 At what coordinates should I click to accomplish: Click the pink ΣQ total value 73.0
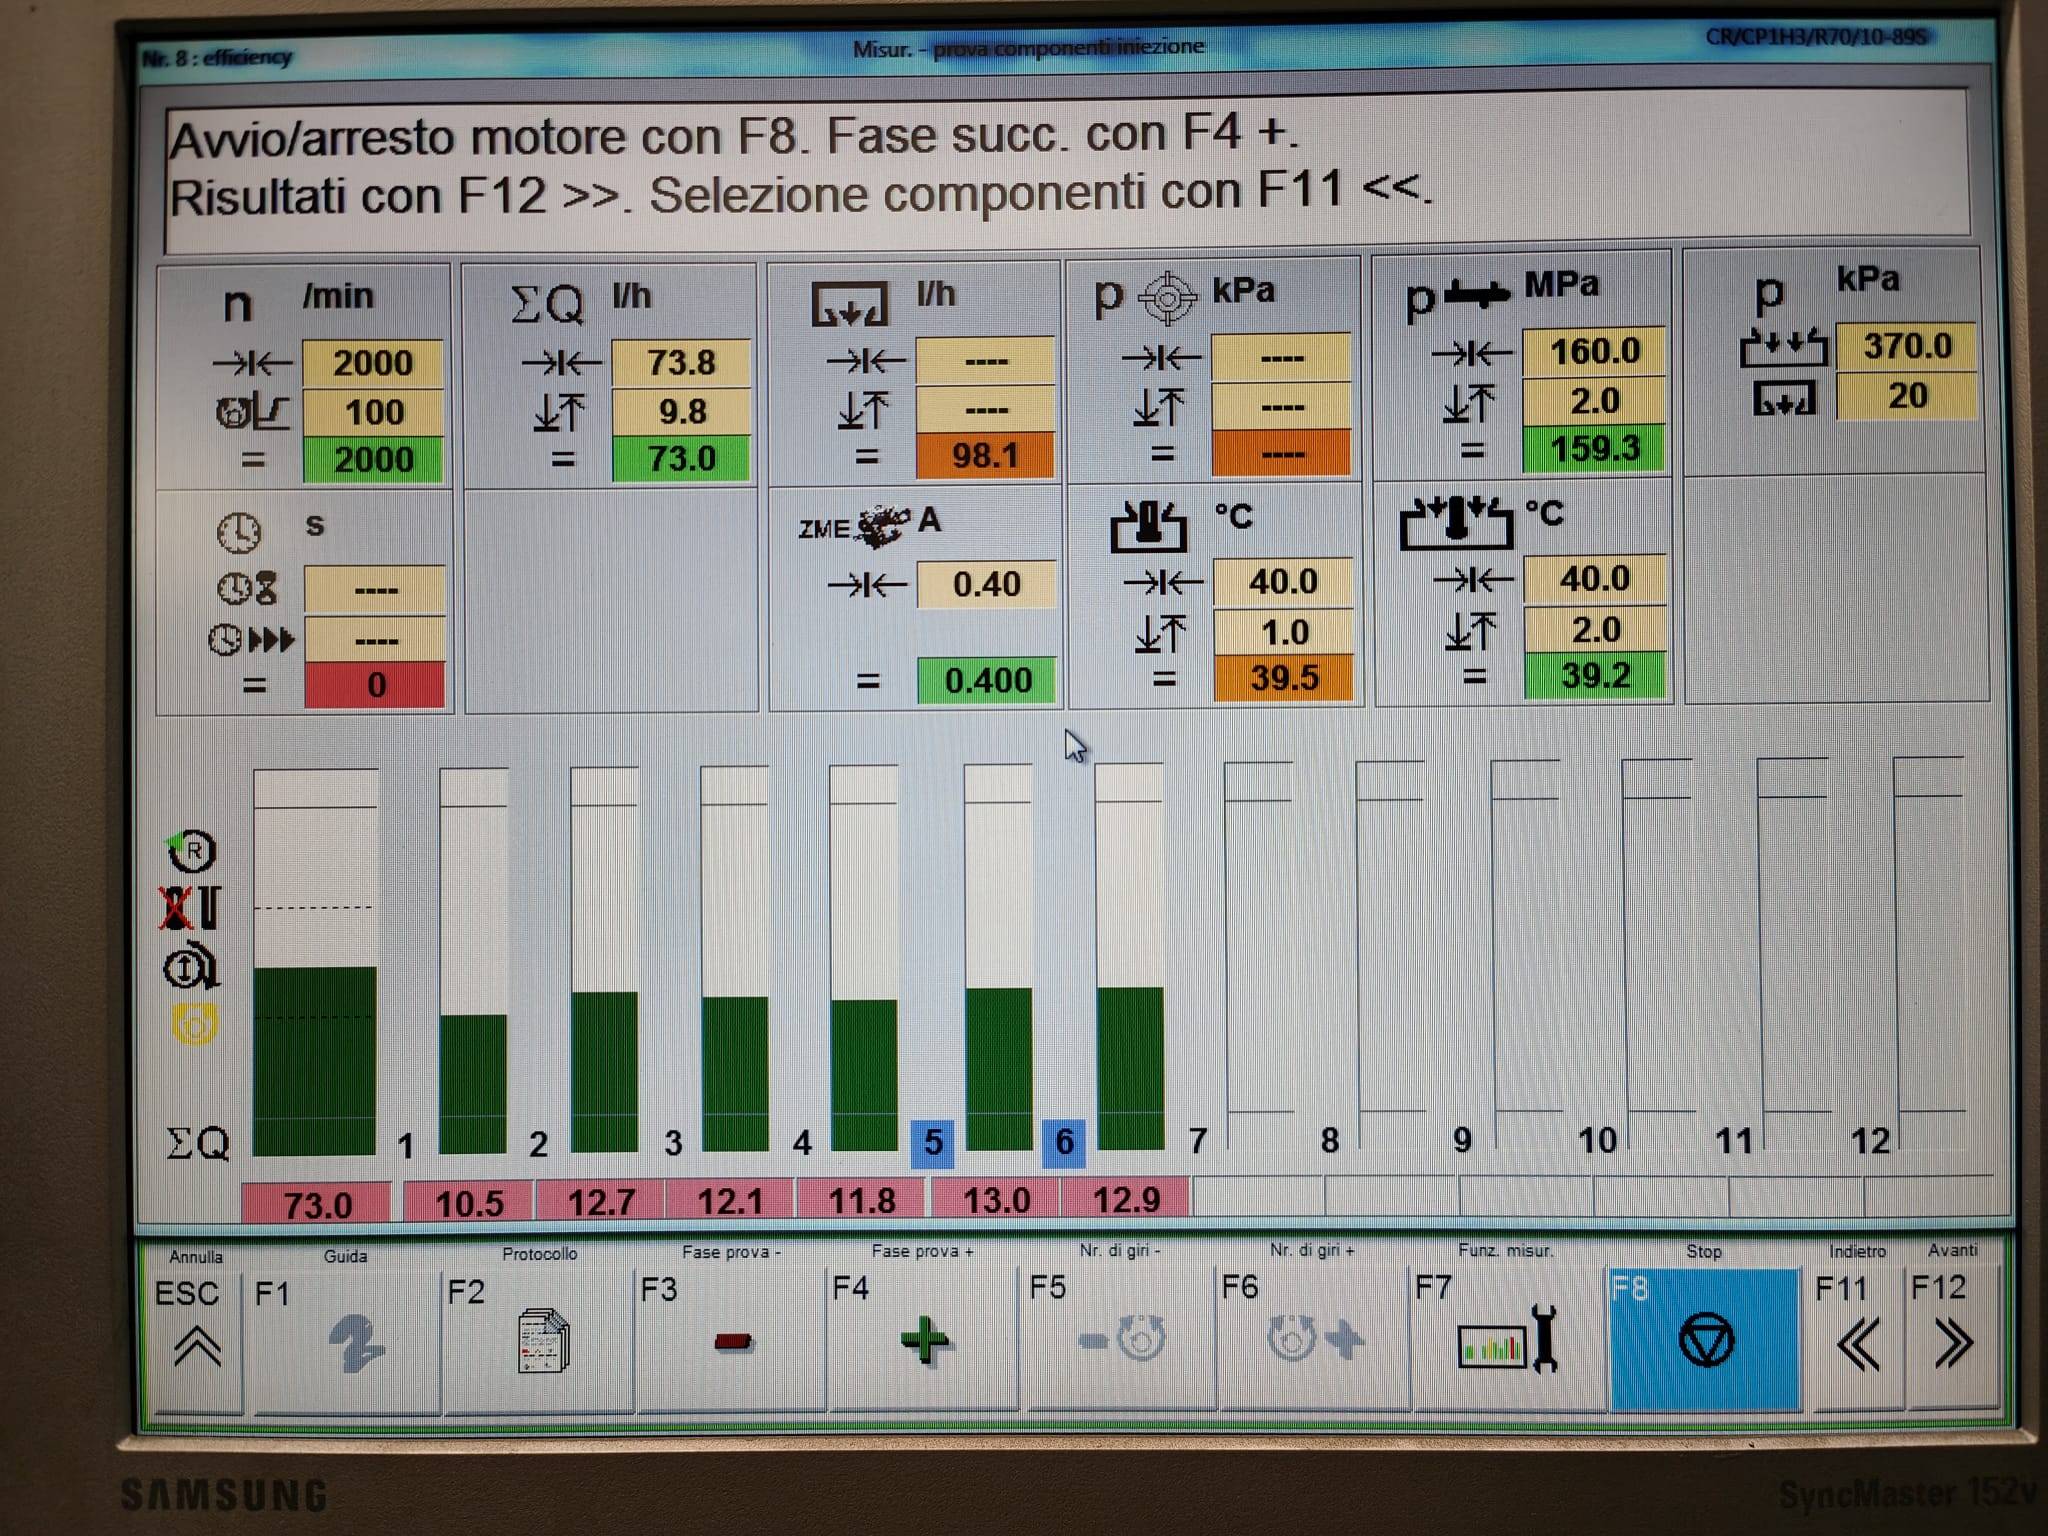316,1204
